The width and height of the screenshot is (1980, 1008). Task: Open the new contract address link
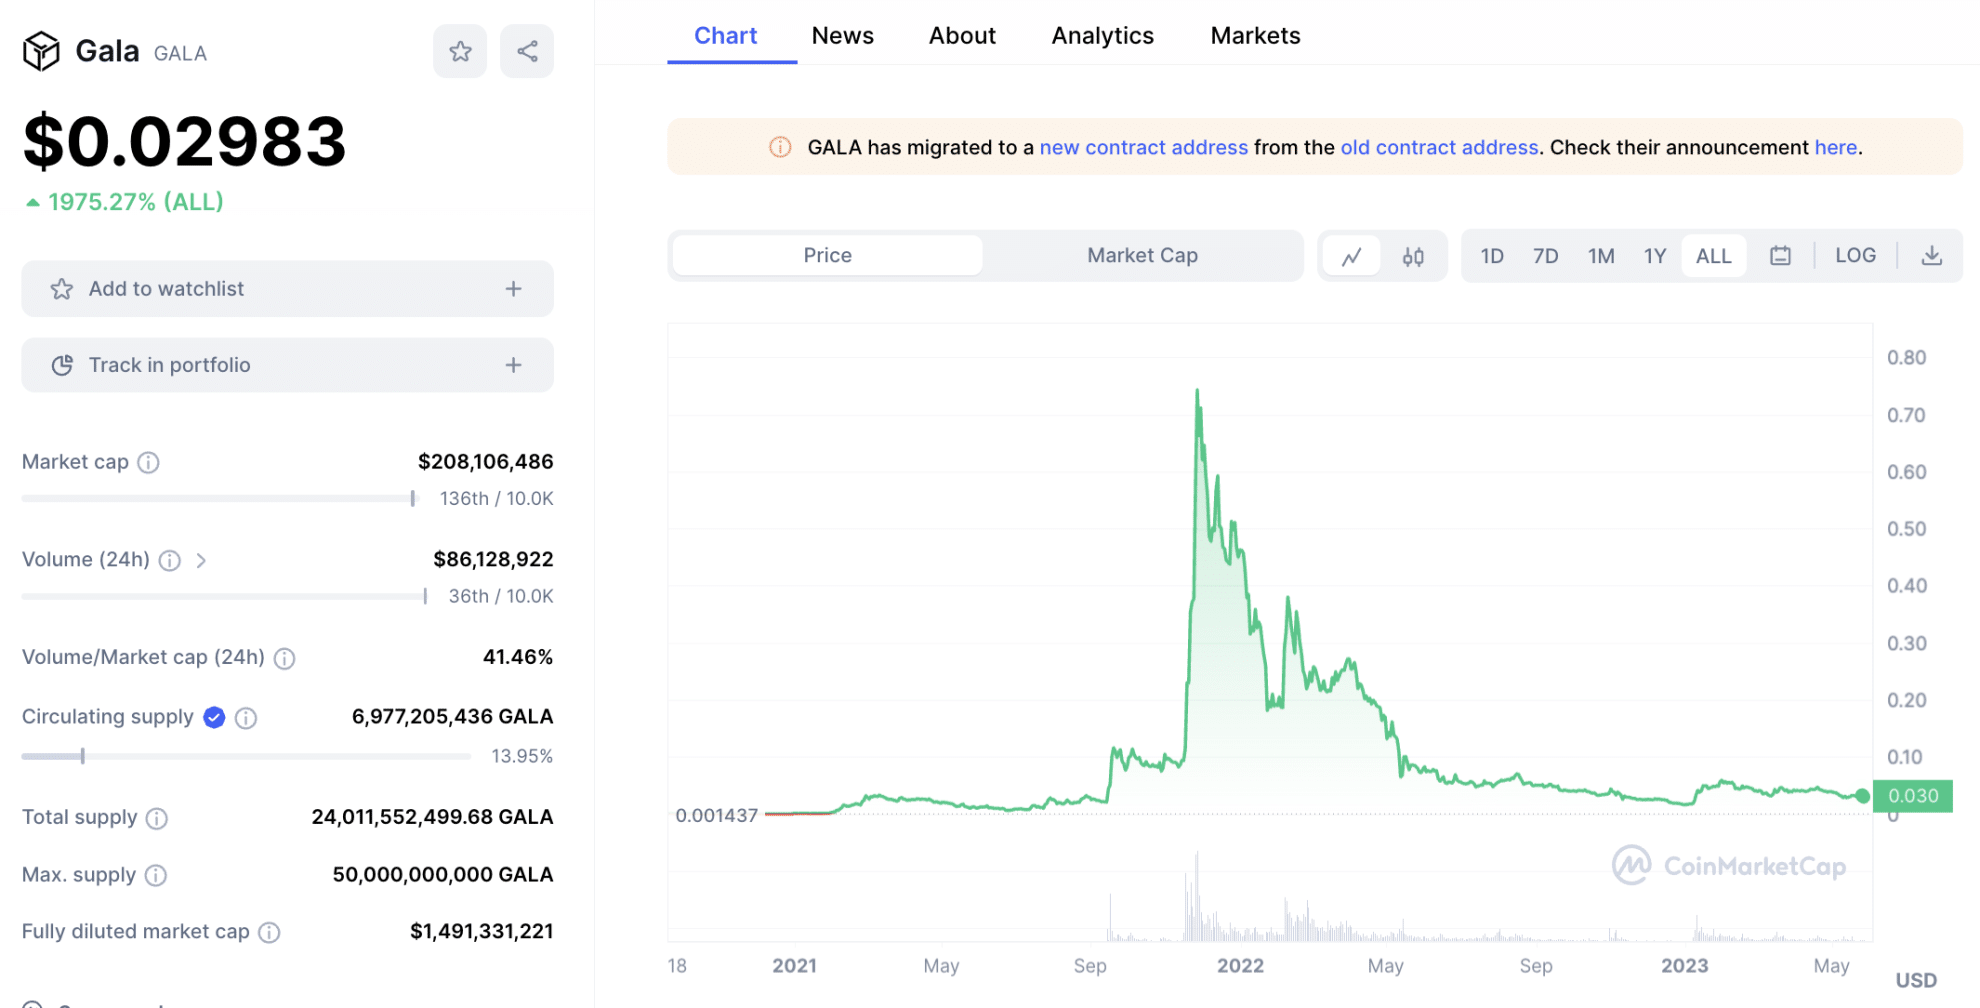(1143, 147)
